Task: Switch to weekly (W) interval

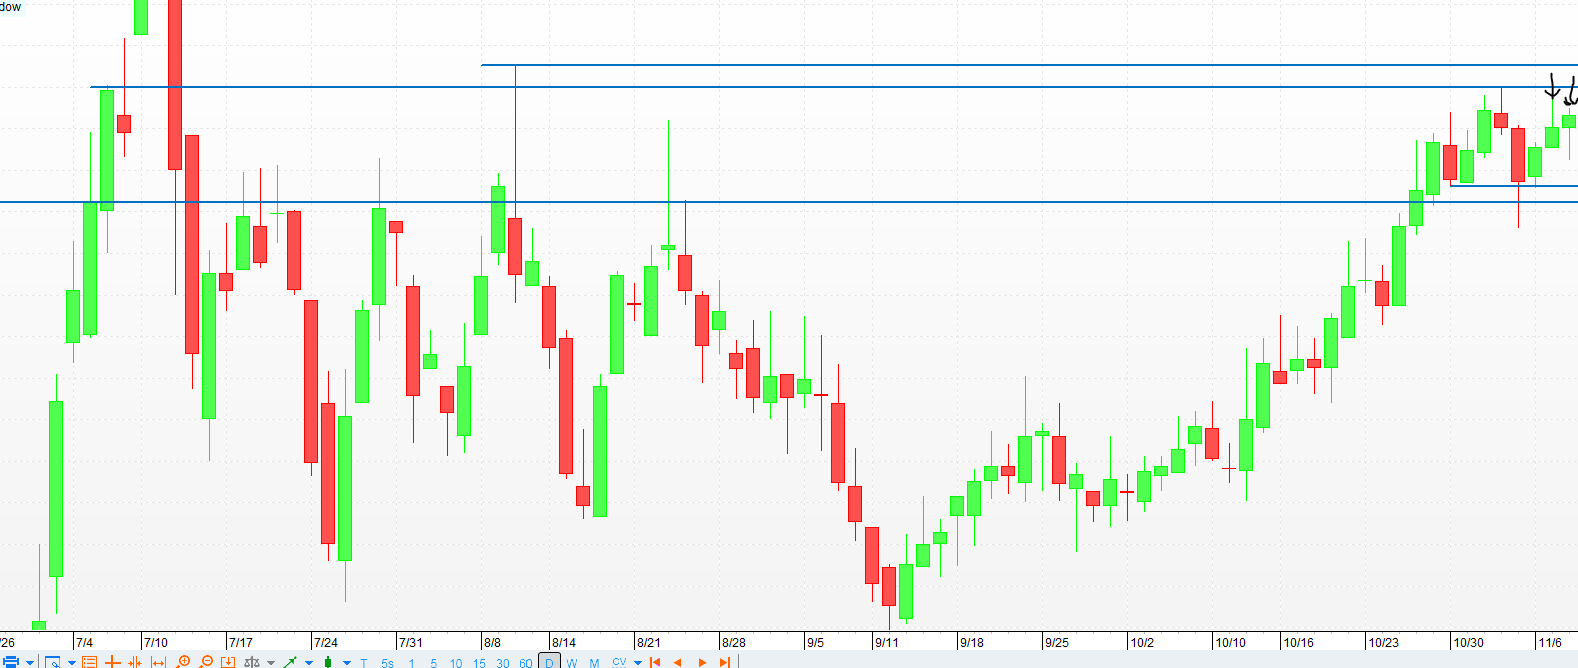Action: [x=572, y=663]
